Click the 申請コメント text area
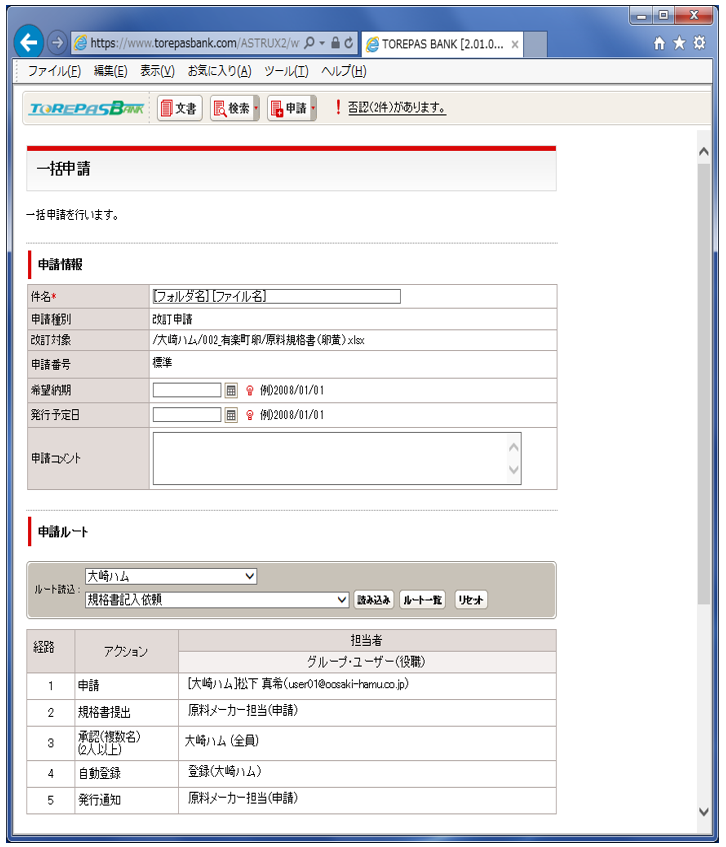This screenshot has height=847, width=726. click(x=337, y=458)
